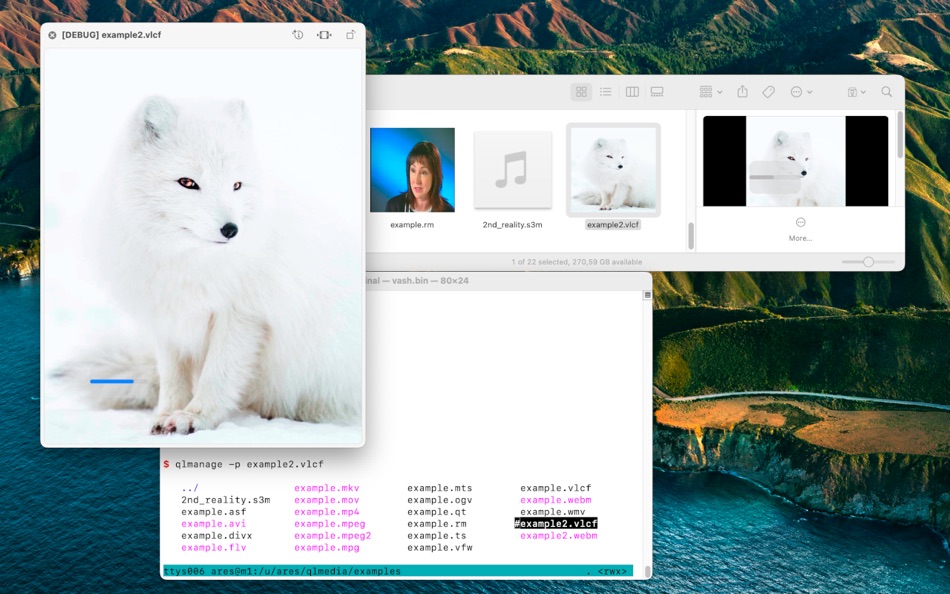Expand the ellipsis actions dropdown in Finder

(801, 91)
